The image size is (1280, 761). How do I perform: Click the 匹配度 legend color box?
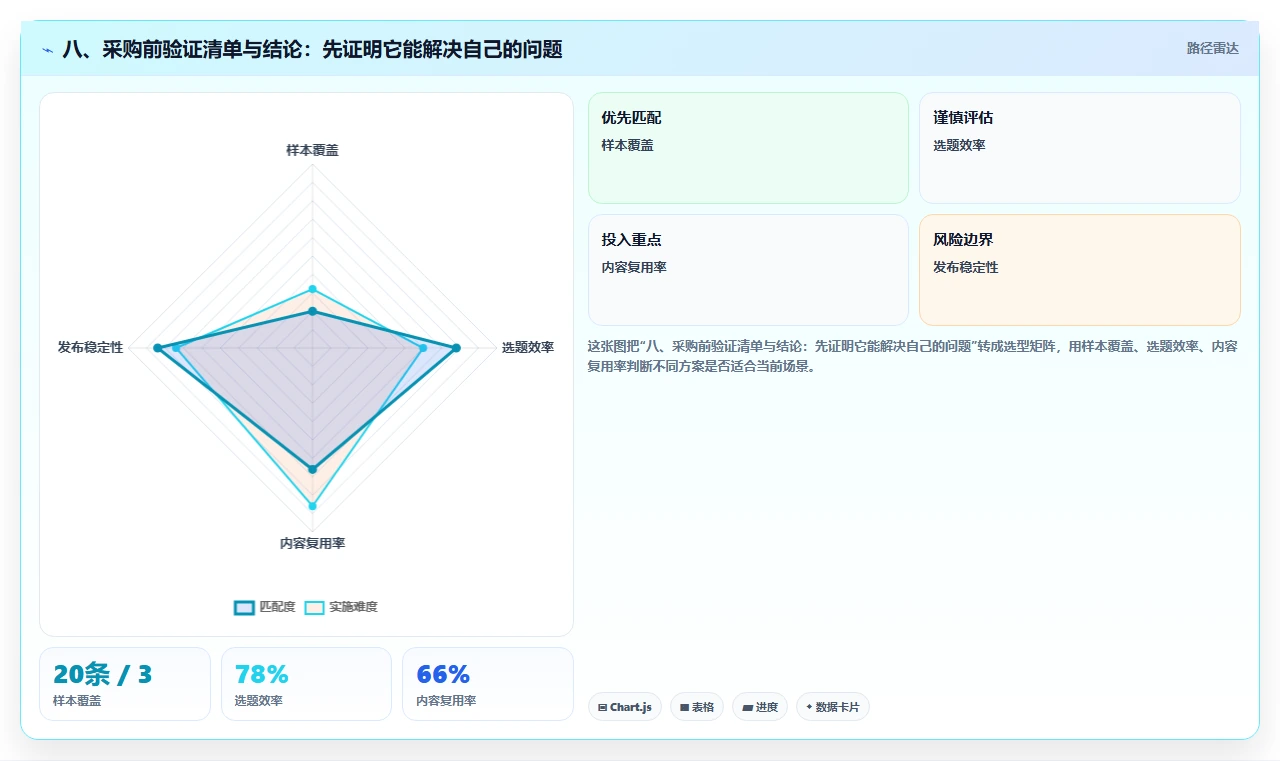tap(244, 607)
